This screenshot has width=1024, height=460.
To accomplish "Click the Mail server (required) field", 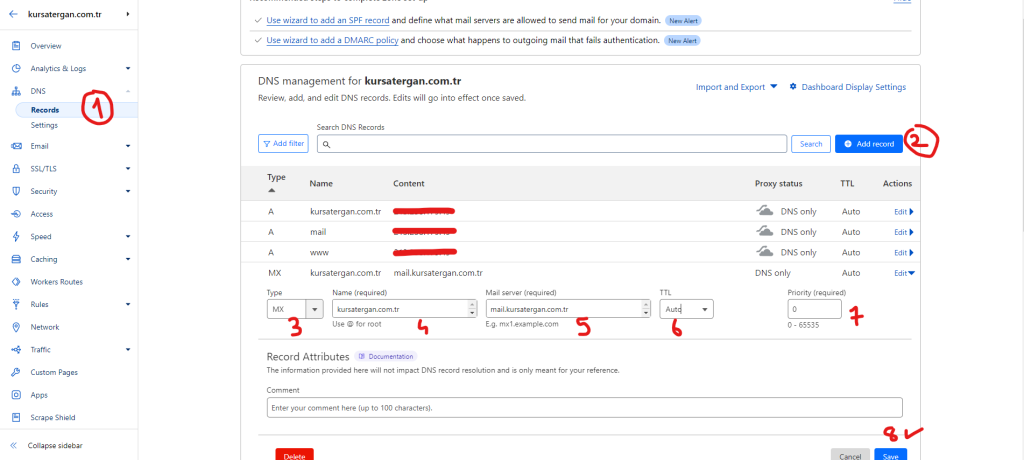I will 568,309.
